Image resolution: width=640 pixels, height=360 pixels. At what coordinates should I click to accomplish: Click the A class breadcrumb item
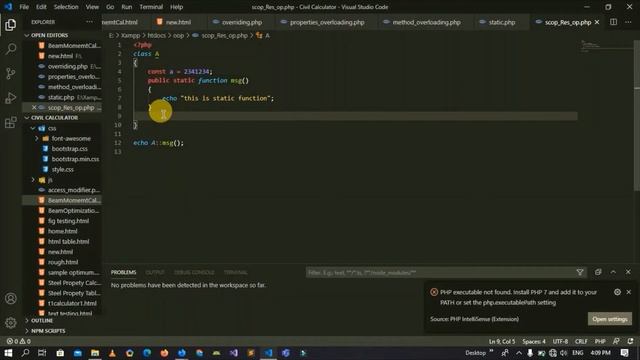pos(263,36)
